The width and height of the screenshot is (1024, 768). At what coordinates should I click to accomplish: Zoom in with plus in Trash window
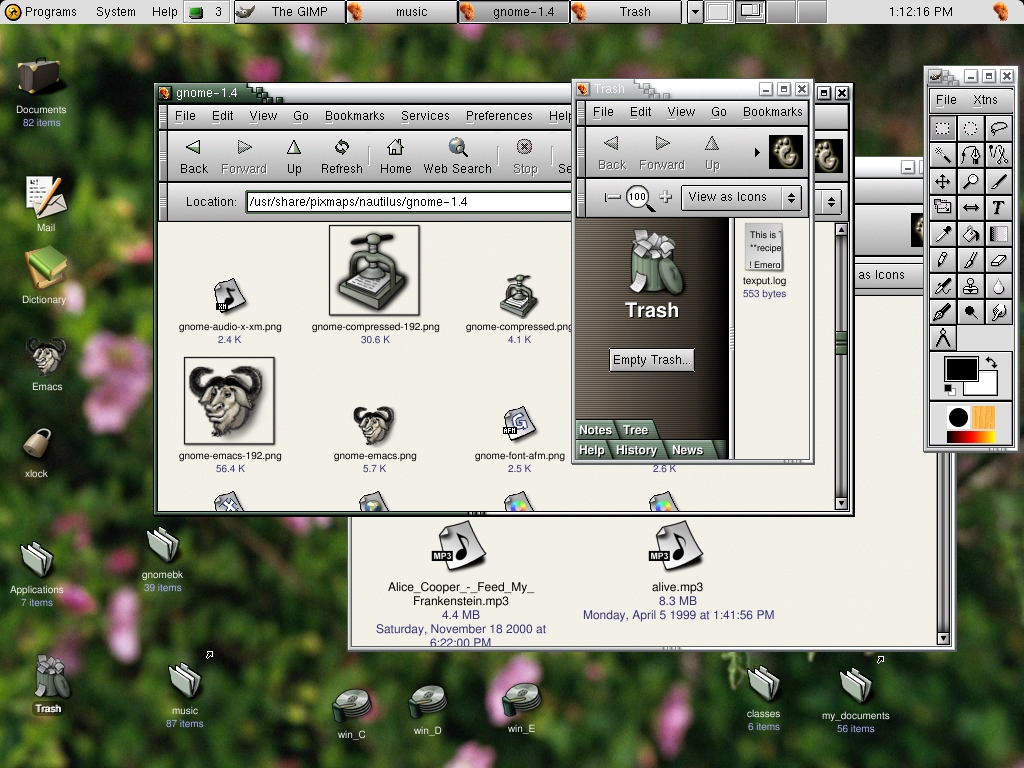(665, 197)
